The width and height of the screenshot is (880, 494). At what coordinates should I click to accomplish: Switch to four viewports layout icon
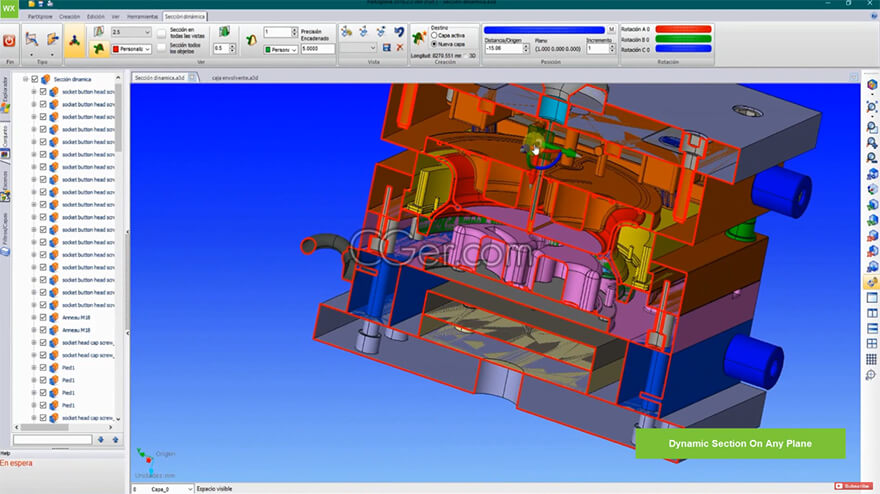tap(872, 344)
